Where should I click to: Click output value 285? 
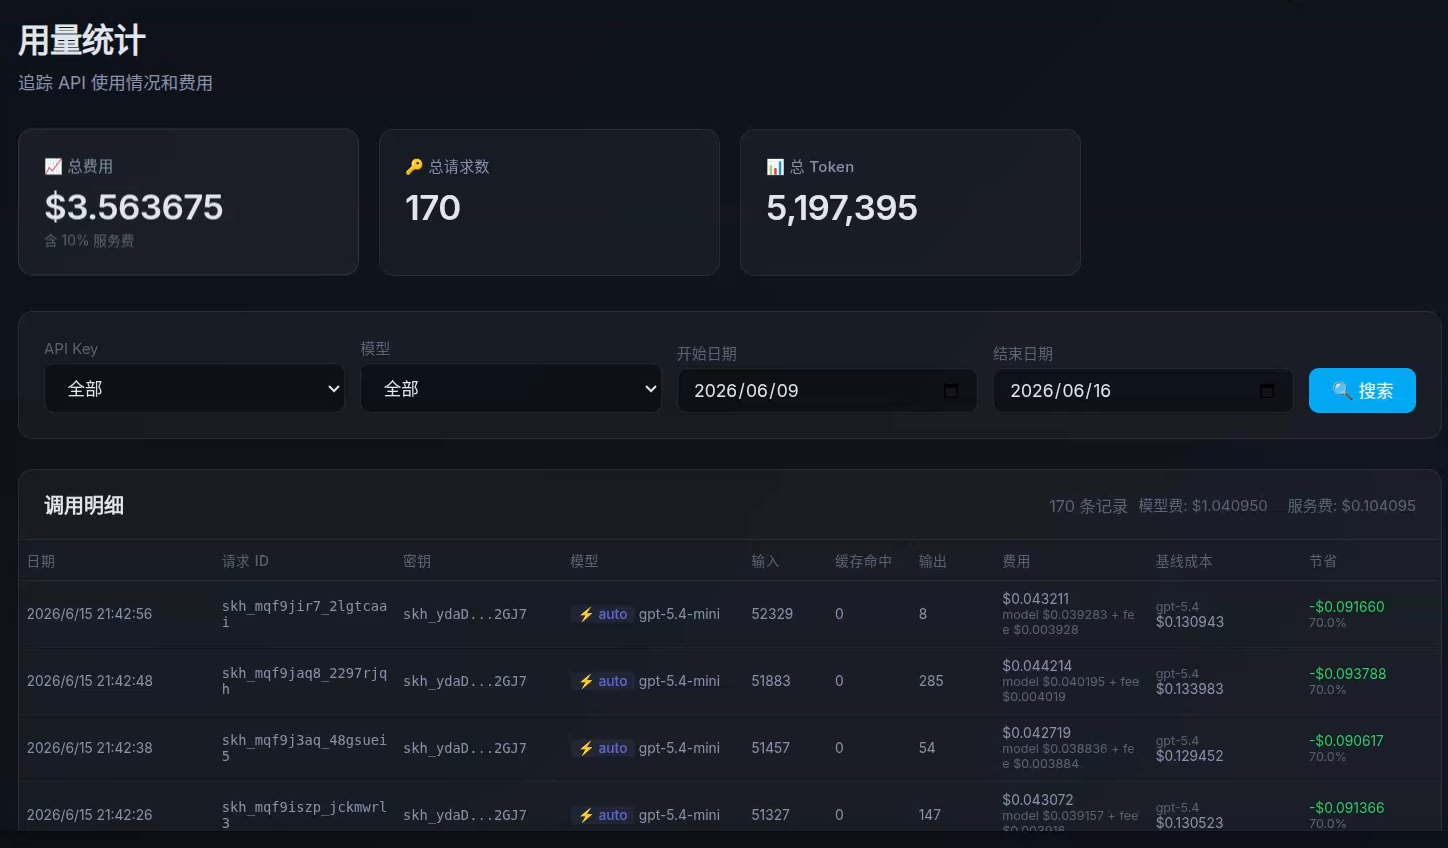(931, 681)
